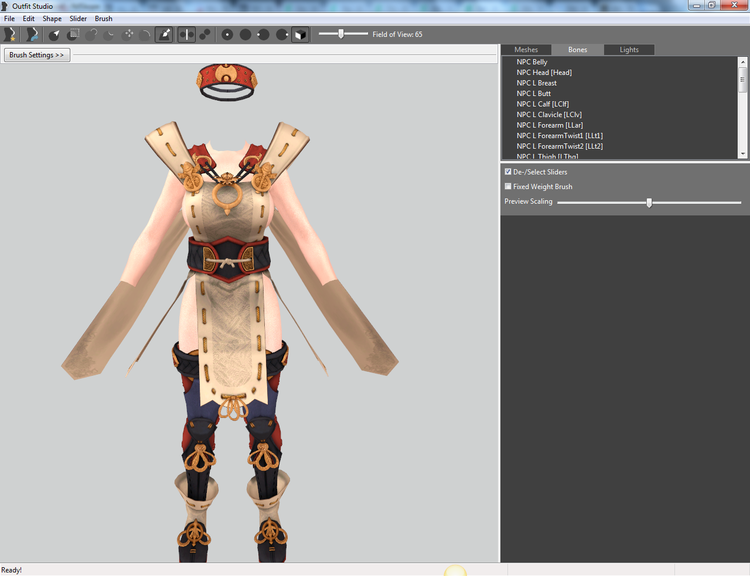Select the deflate brush tool
Screen dimensions: 750x576
coord(110,34)
